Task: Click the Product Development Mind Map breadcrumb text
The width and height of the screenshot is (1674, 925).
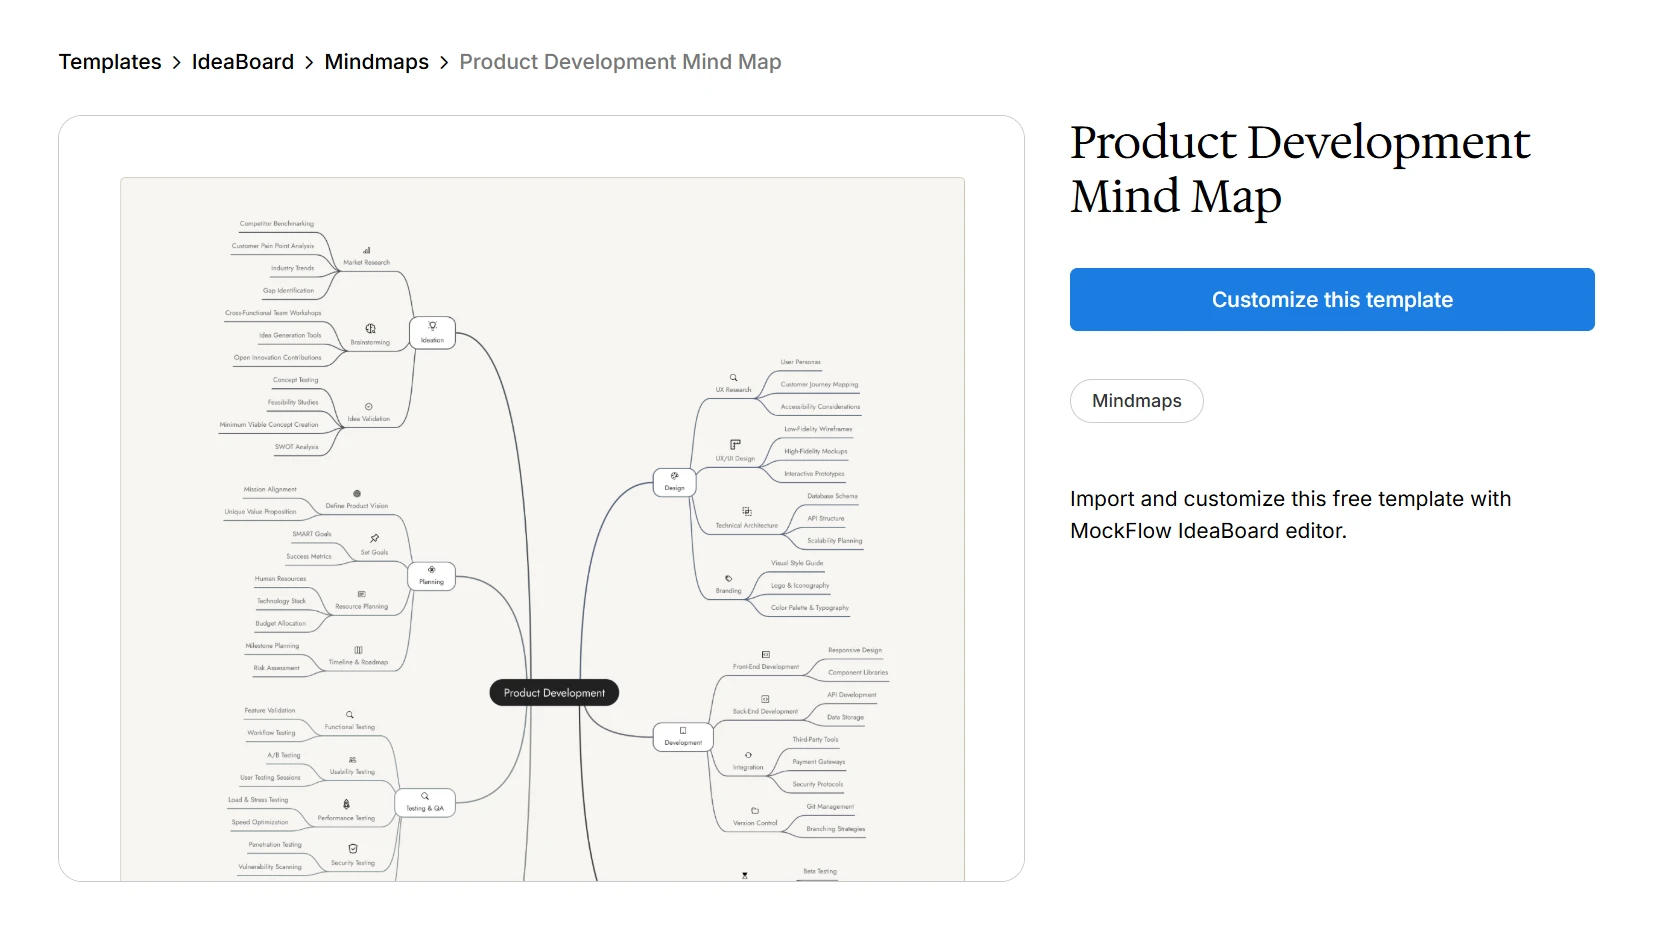Action: 620,62
